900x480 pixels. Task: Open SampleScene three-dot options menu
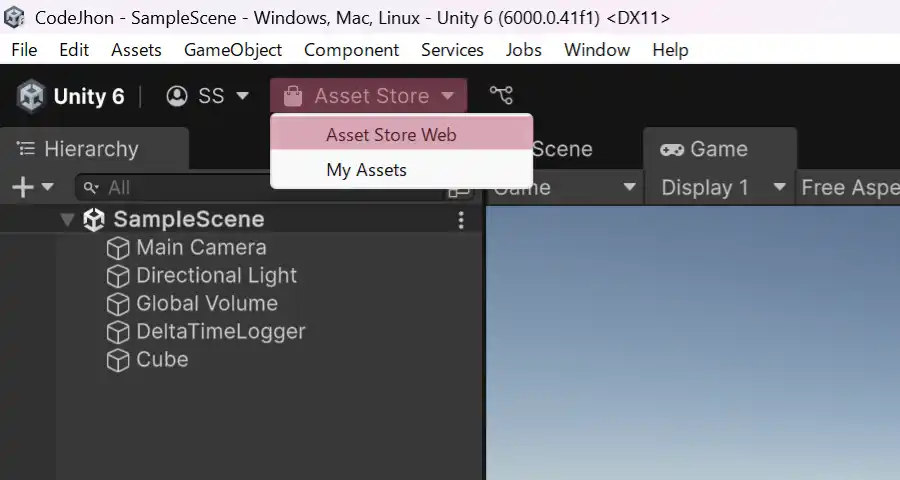(461, 220)
